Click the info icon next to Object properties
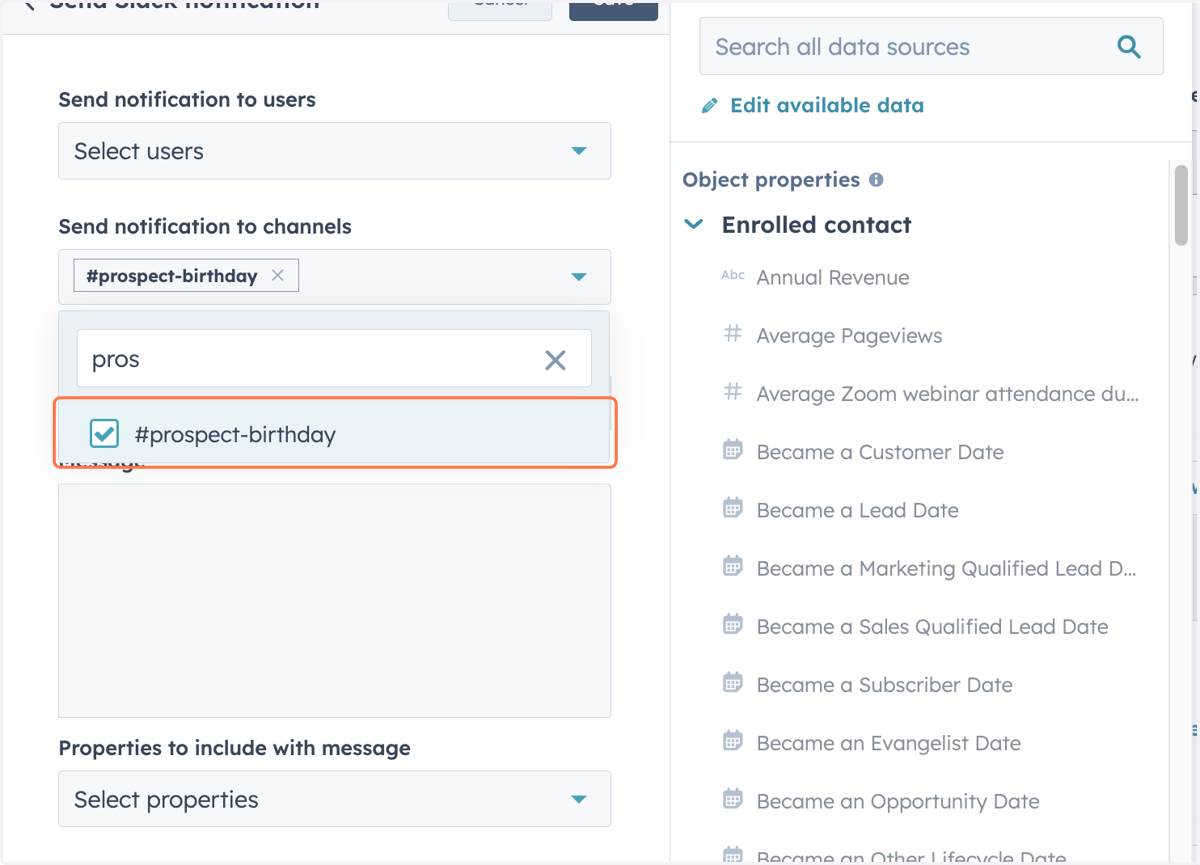 (876, 180)
